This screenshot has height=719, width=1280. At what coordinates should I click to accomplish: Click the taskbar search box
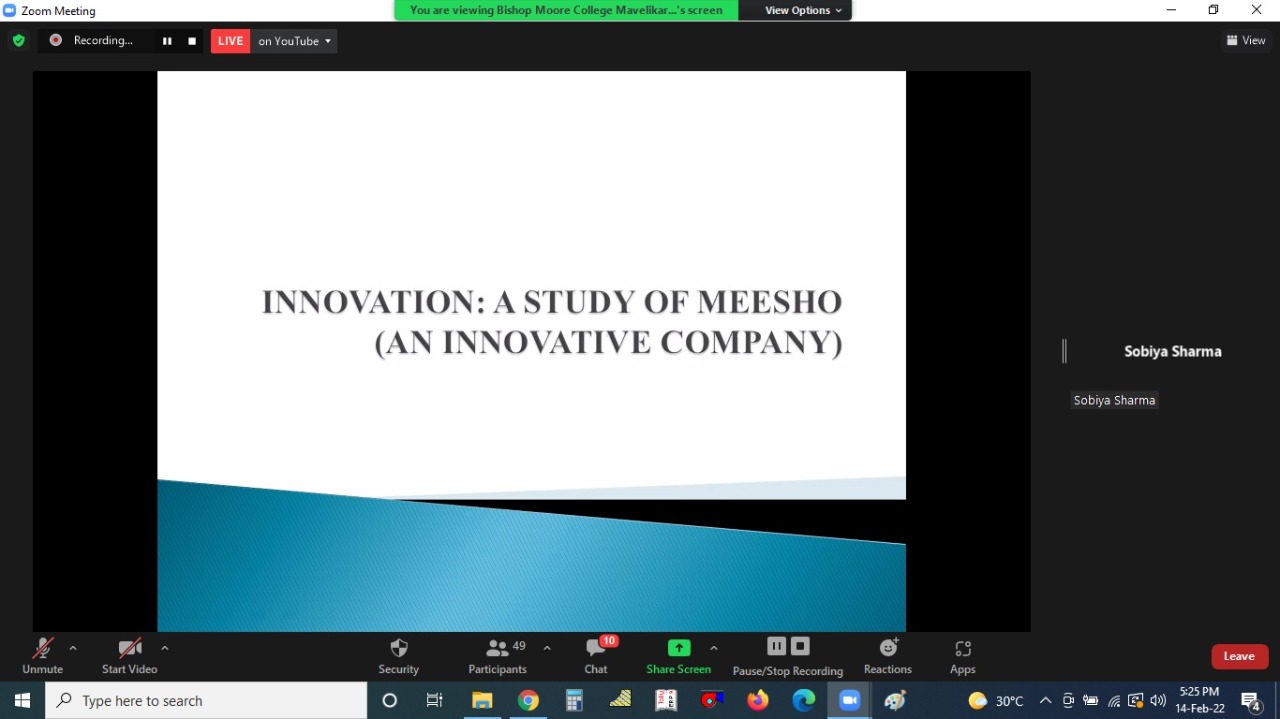click(206, 701)
